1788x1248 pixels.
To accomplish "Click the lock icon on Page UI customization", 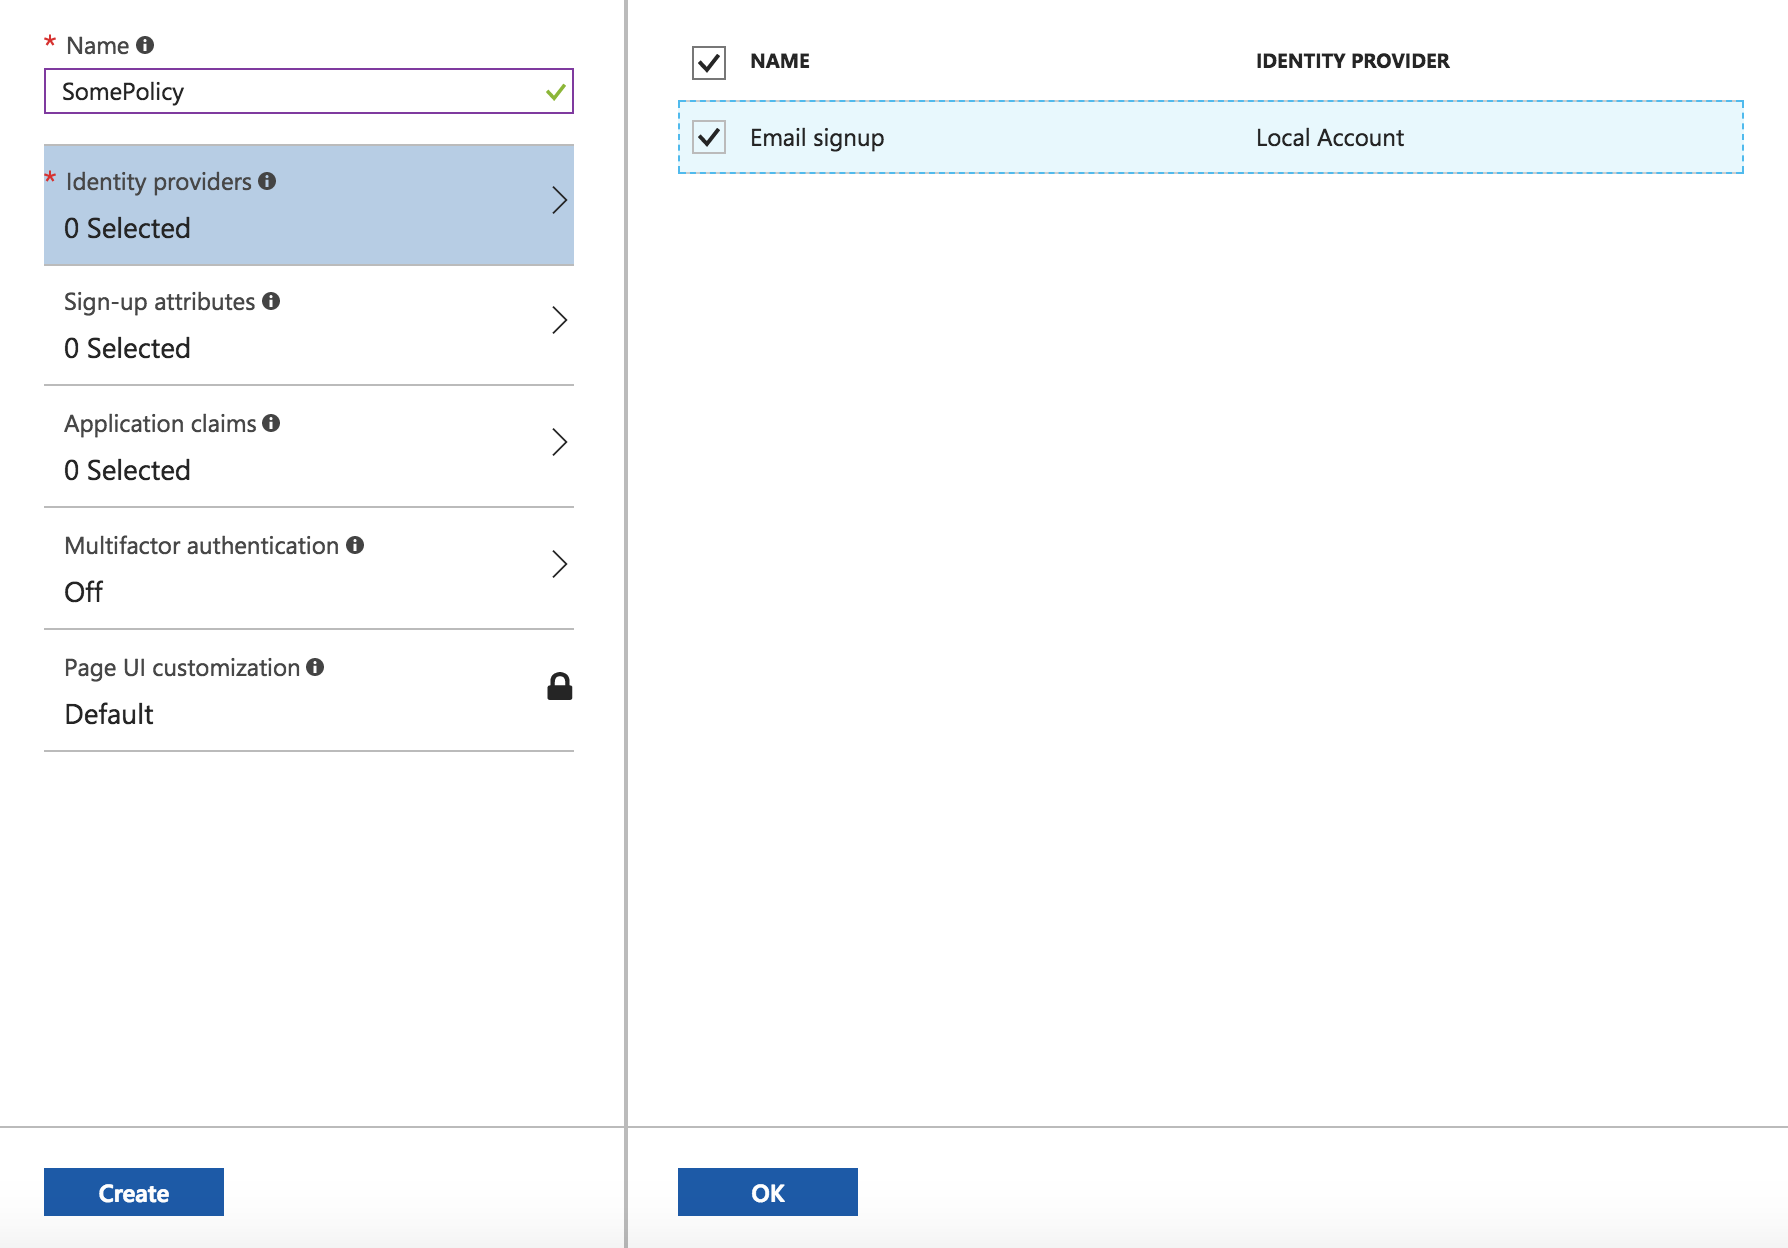I will click(560, 686).
